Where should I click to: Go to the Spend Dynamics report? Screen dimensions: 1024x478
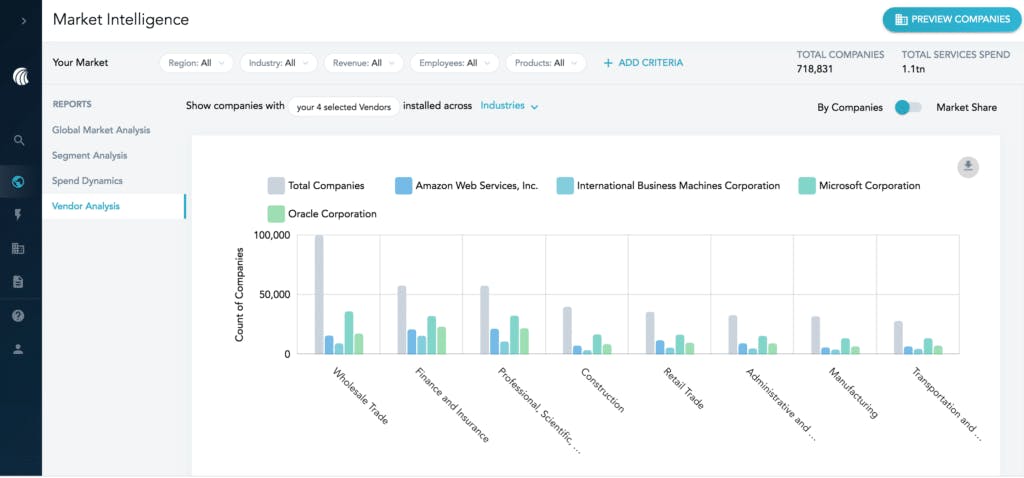click(x=87, y=181)
